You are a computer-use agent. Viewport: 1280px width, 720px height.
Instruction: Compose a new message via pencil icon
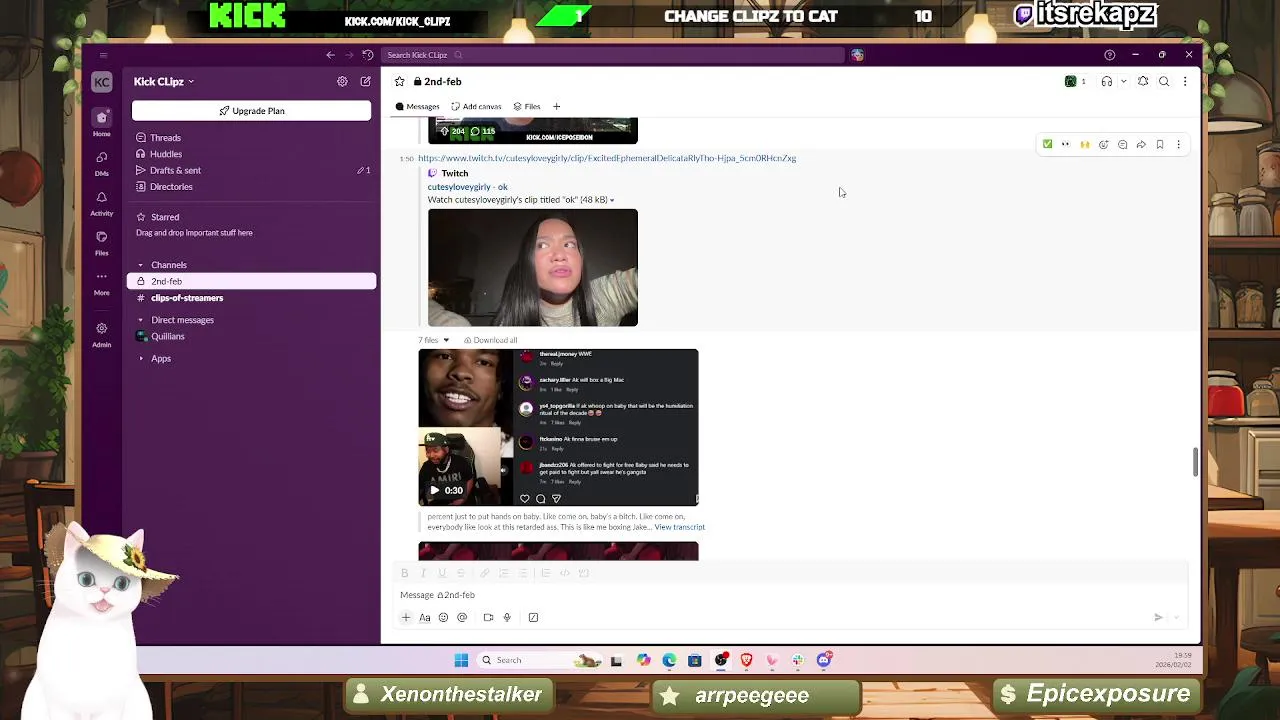tap(366, 81)
